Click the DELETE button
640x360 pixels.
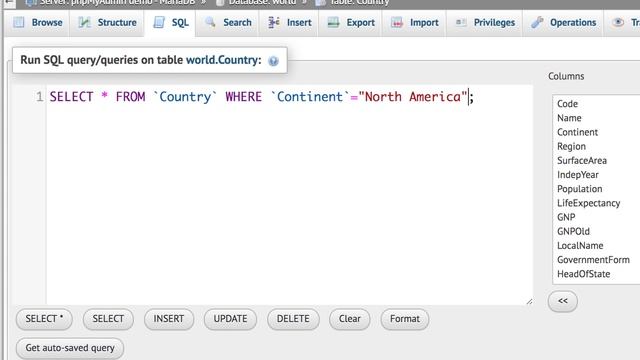tap(293, 319)
